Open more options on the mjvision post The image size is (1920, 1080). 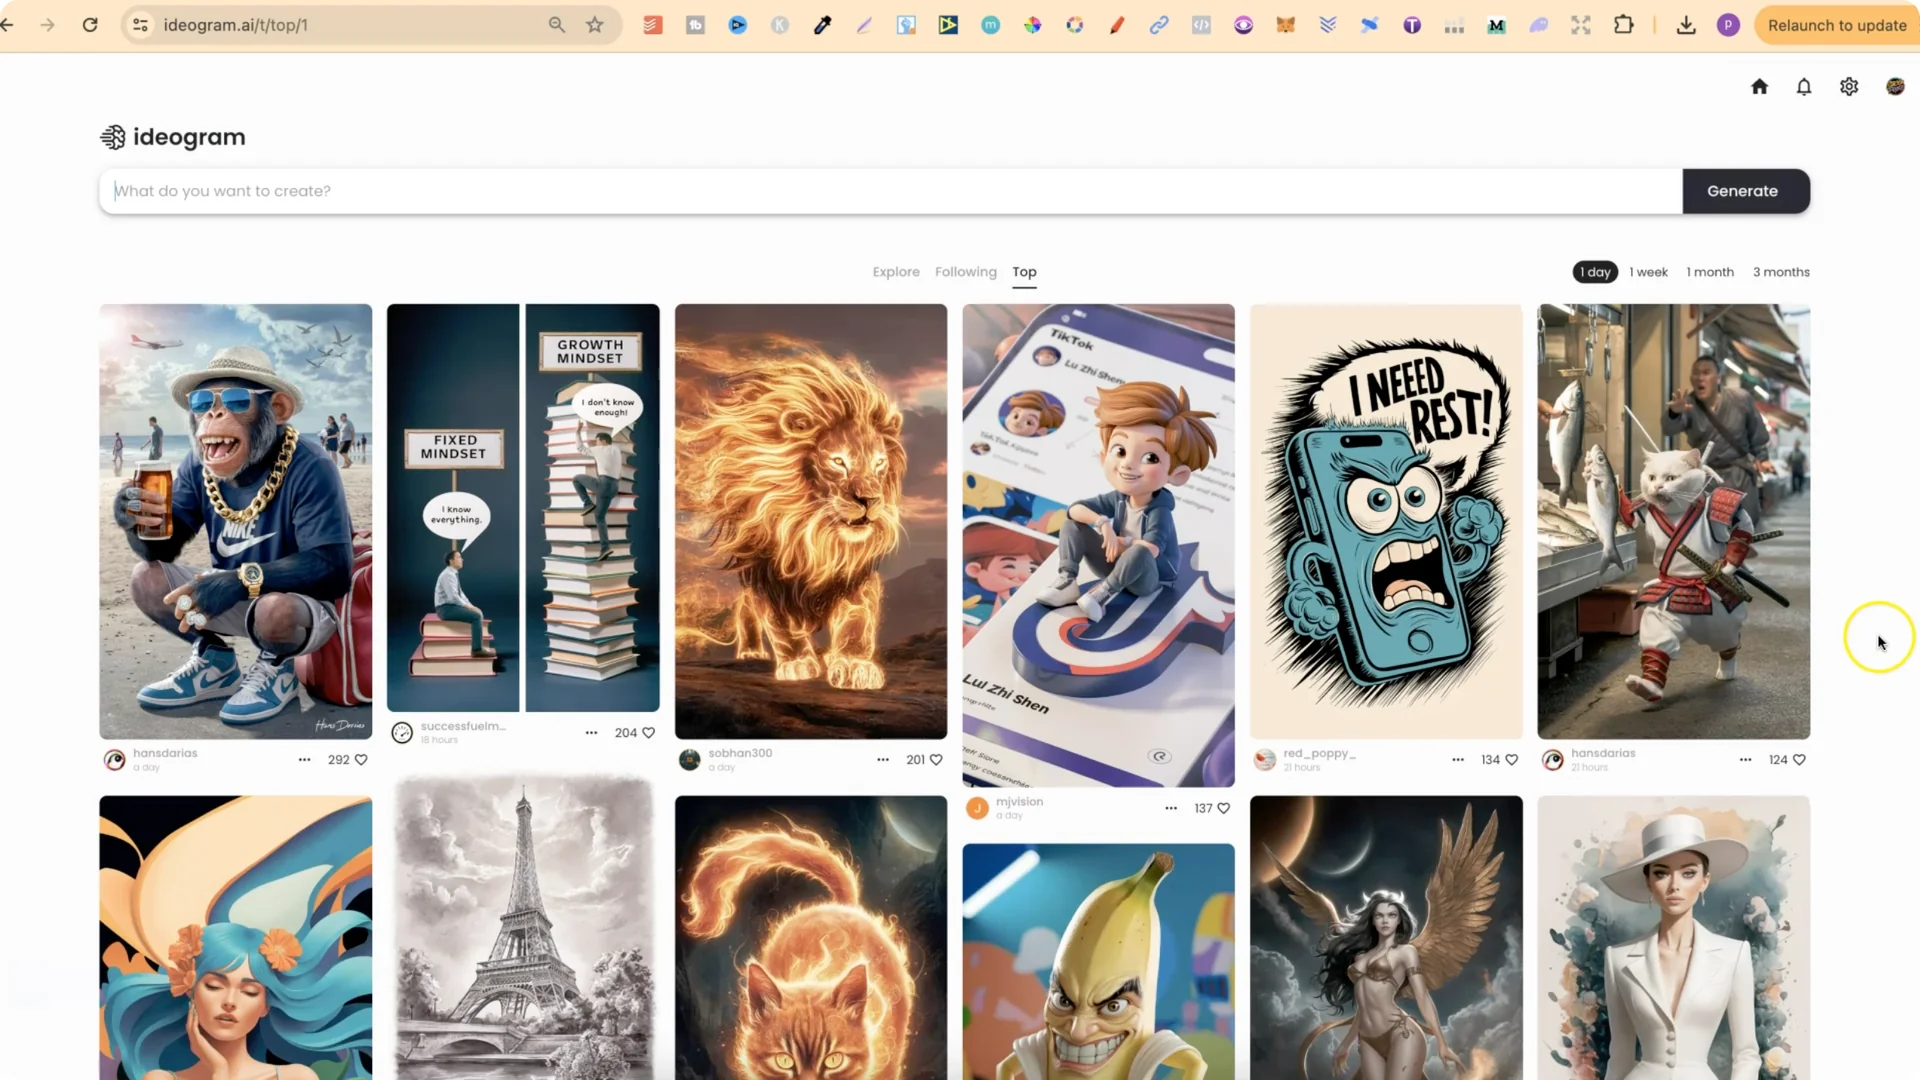pyautogui.click(x=1170, y=808)
